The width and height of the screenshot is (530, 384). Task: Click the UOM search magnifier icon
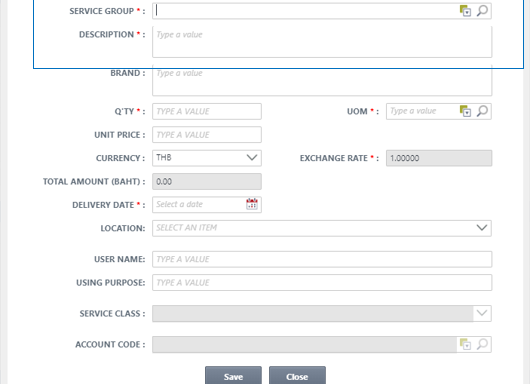482,111
